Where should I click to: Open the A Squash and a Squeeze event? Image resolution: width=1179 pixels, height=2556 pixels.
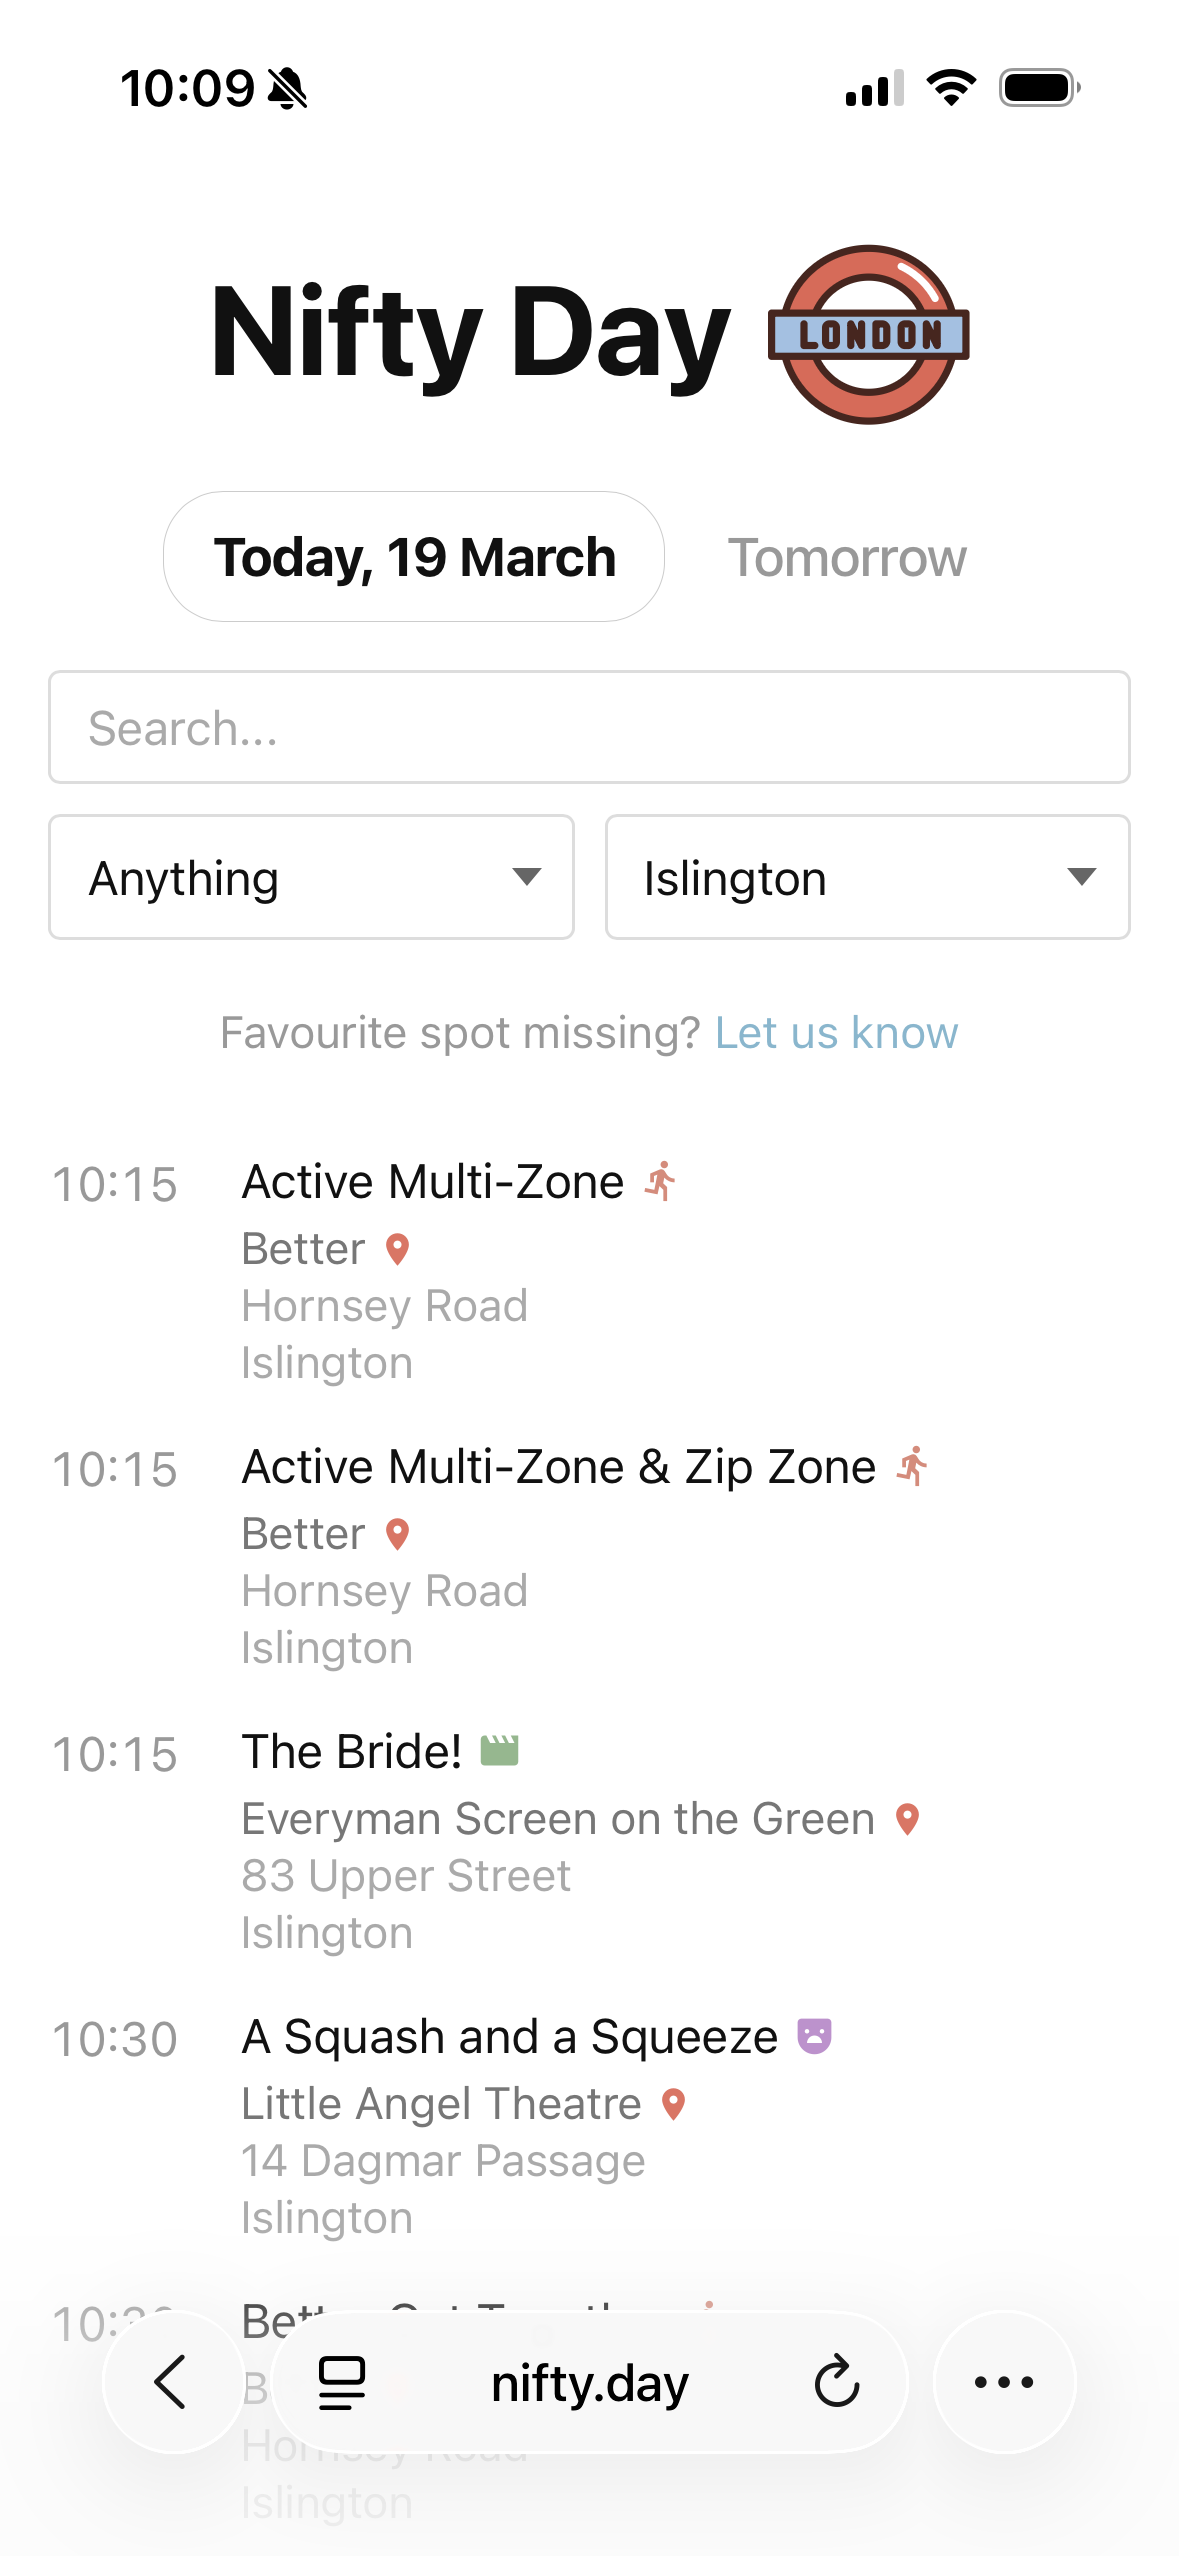click(x=510, y=2037)
